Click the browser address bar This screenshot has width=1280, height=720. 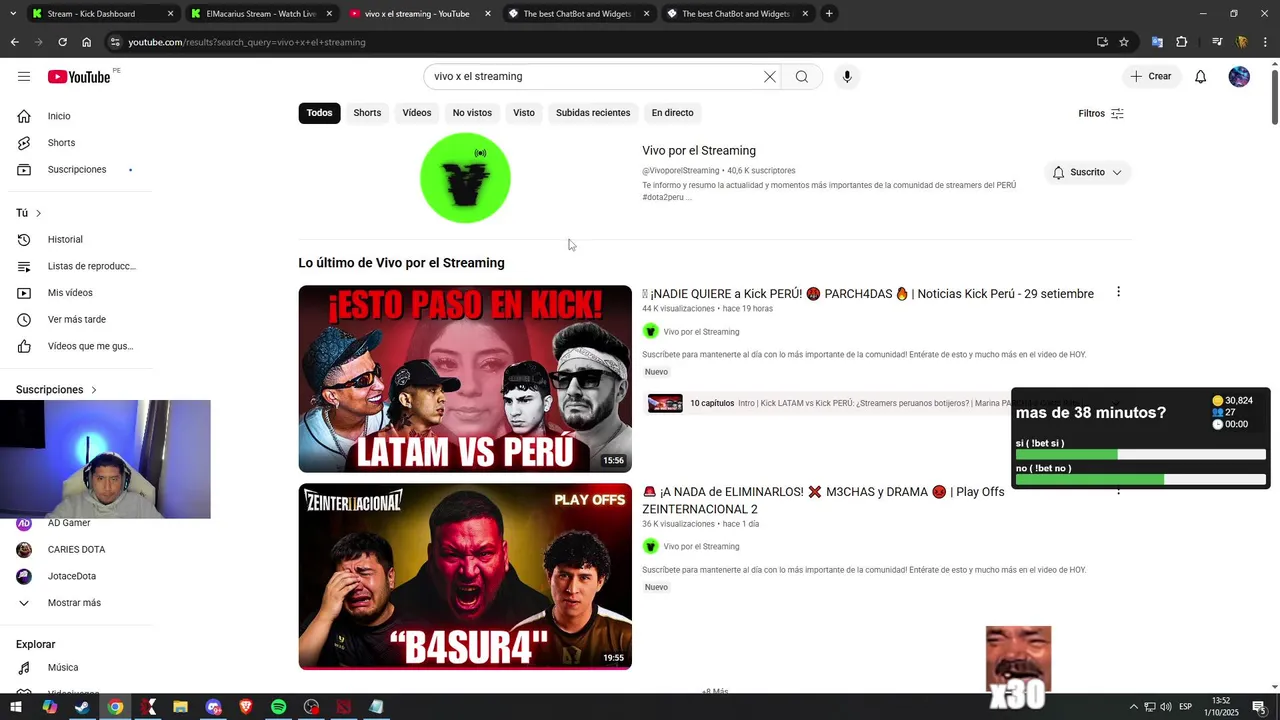click(600, 42)
